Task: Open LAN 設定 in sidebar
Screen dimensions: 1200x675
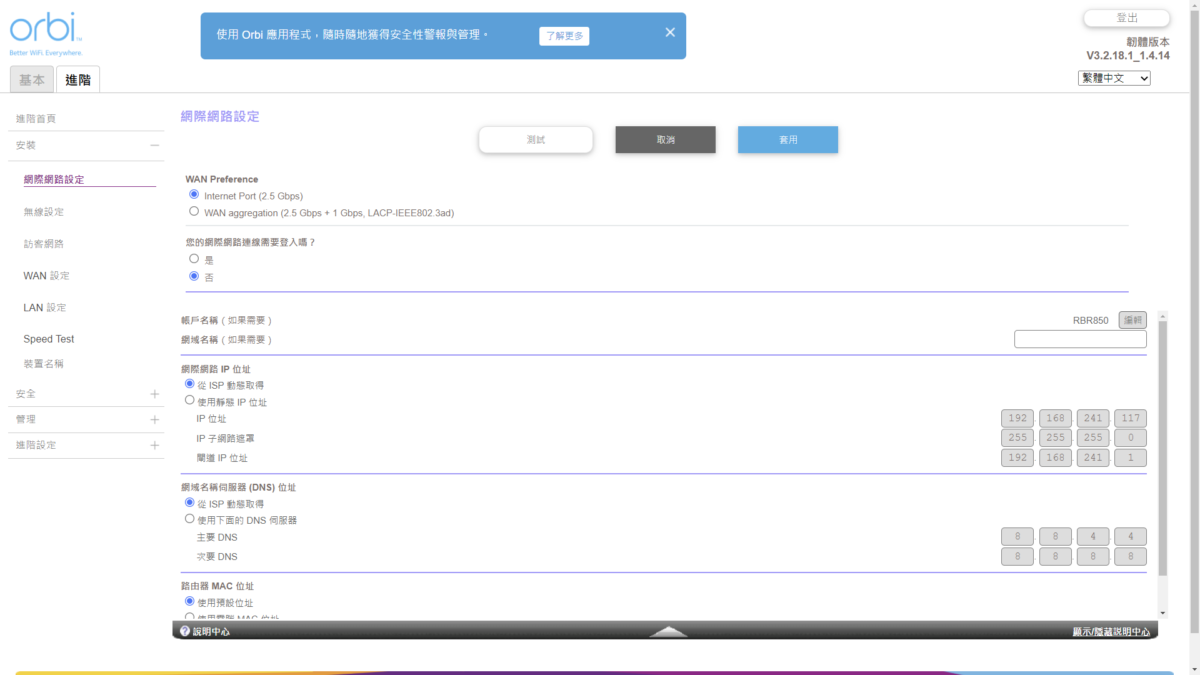Action: tap(45, 308)
